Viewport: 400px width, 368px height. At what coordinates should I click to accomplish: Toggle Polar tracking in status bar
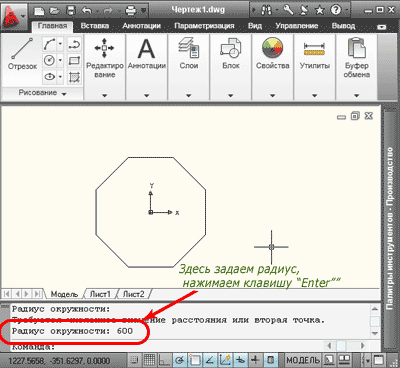pos(180,360)
